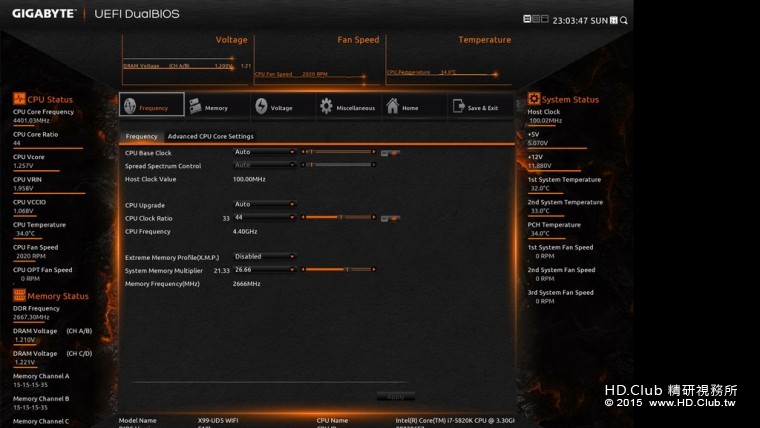The height and width of the screenshot is (428, 760).
Task: Expand the System Memory Multiplier dropdown
Action: click(x=264, y=270)
